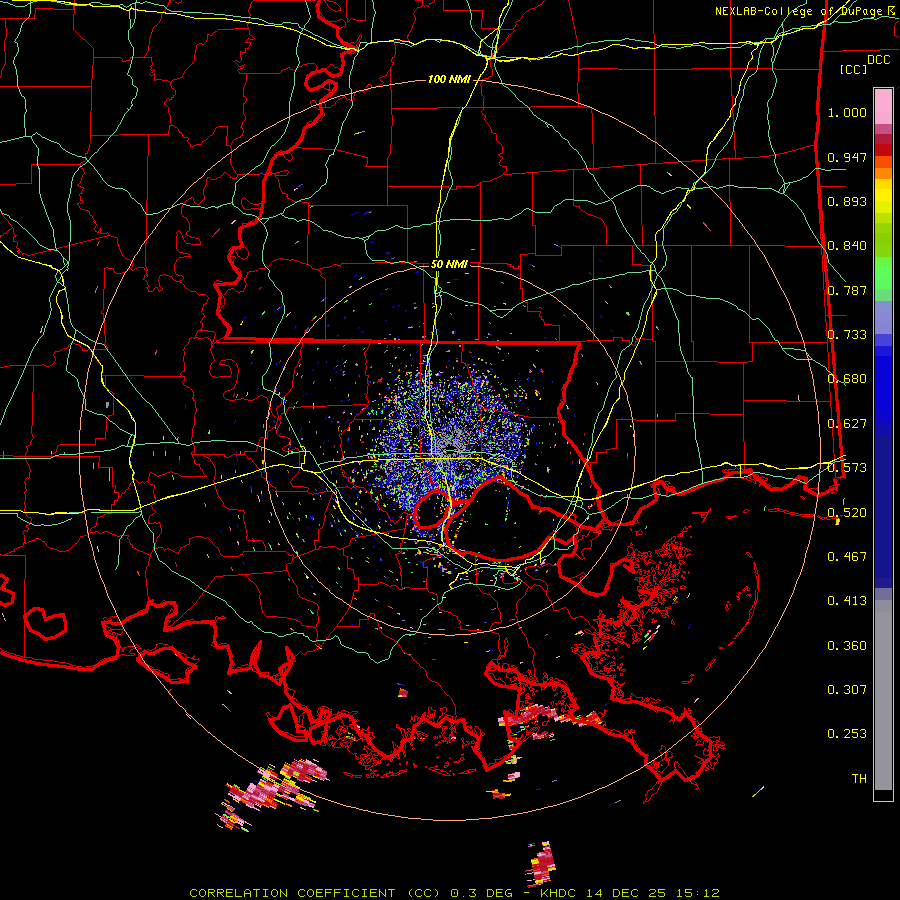The image size is (900, 900).
Task: Select the 0.520 scale value
Action: [x=847, y=512]
